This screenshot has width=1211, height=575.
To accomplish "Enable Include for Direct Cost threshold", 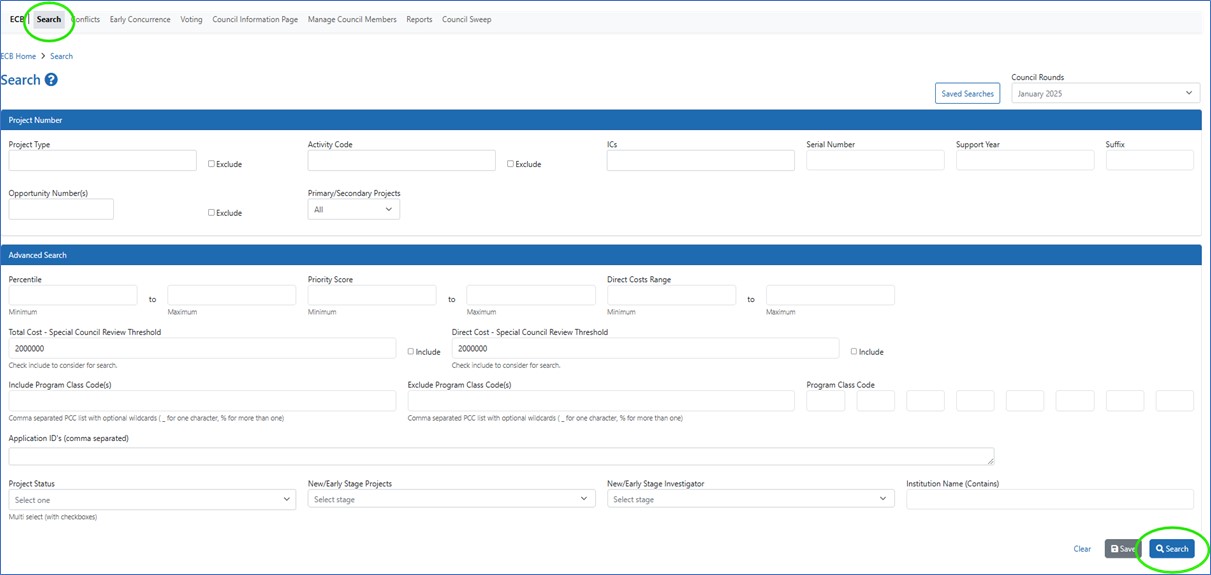I will 854,351.
